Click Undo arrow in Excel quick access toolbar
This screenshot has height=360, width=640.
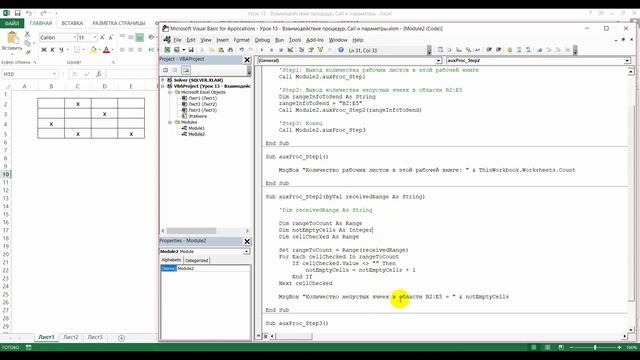click(28, 13)
